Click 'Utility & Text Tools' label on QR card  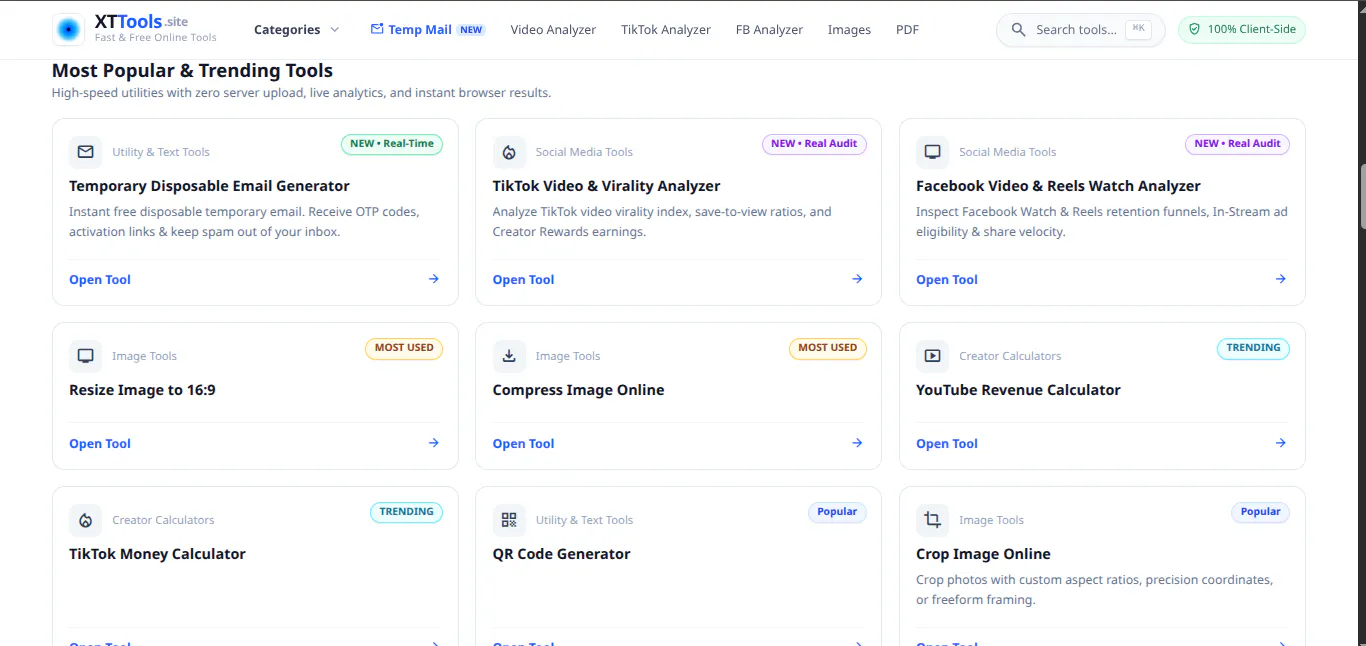click(584, 520)
